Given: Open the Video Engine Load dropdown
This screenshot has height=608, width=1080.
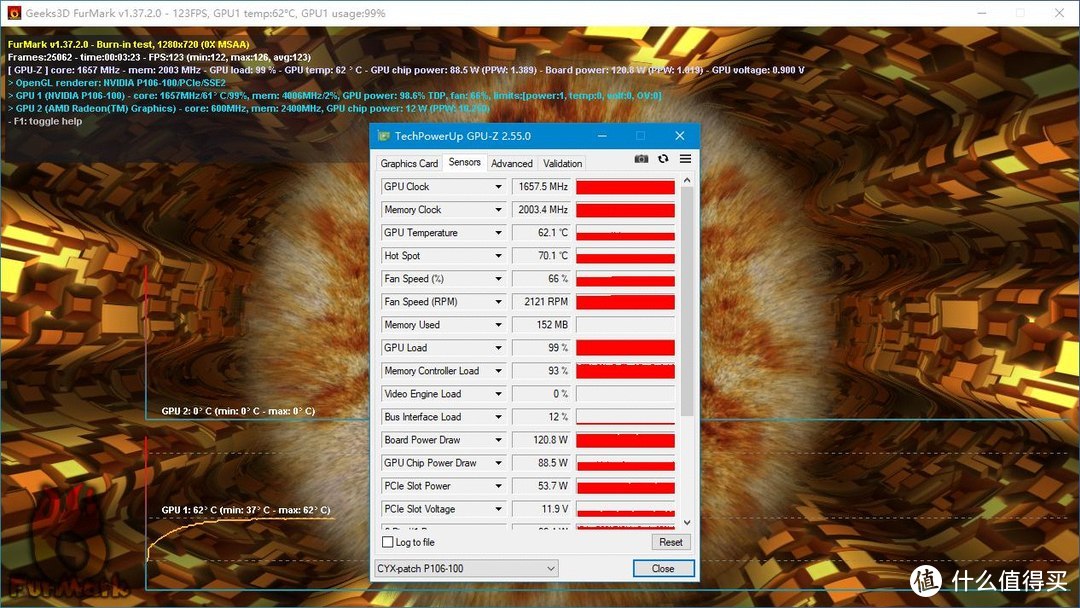Looking at the screenshot, I should pos(499,394).
